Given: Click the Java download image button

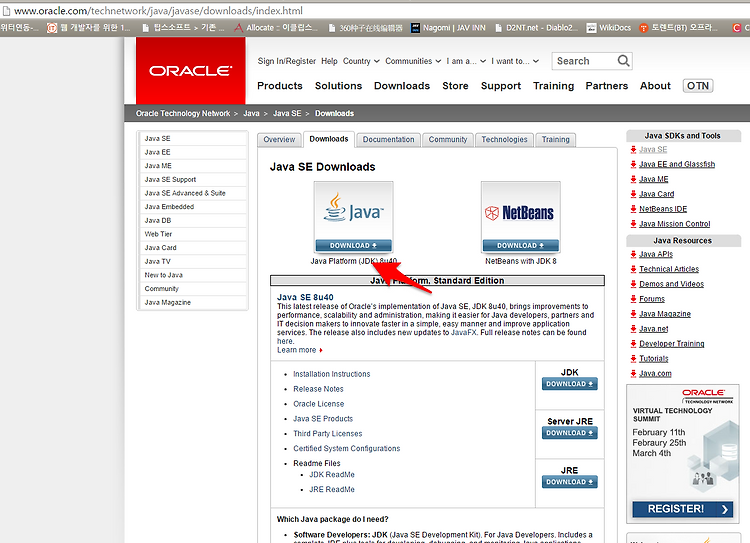Looking at the screenshot, I should click(x=353, y=217).
